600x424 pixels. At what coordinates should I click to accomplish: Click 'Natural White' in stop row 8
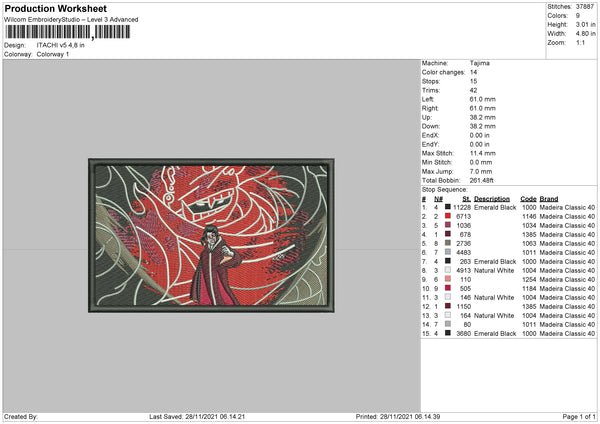[494, 271]
